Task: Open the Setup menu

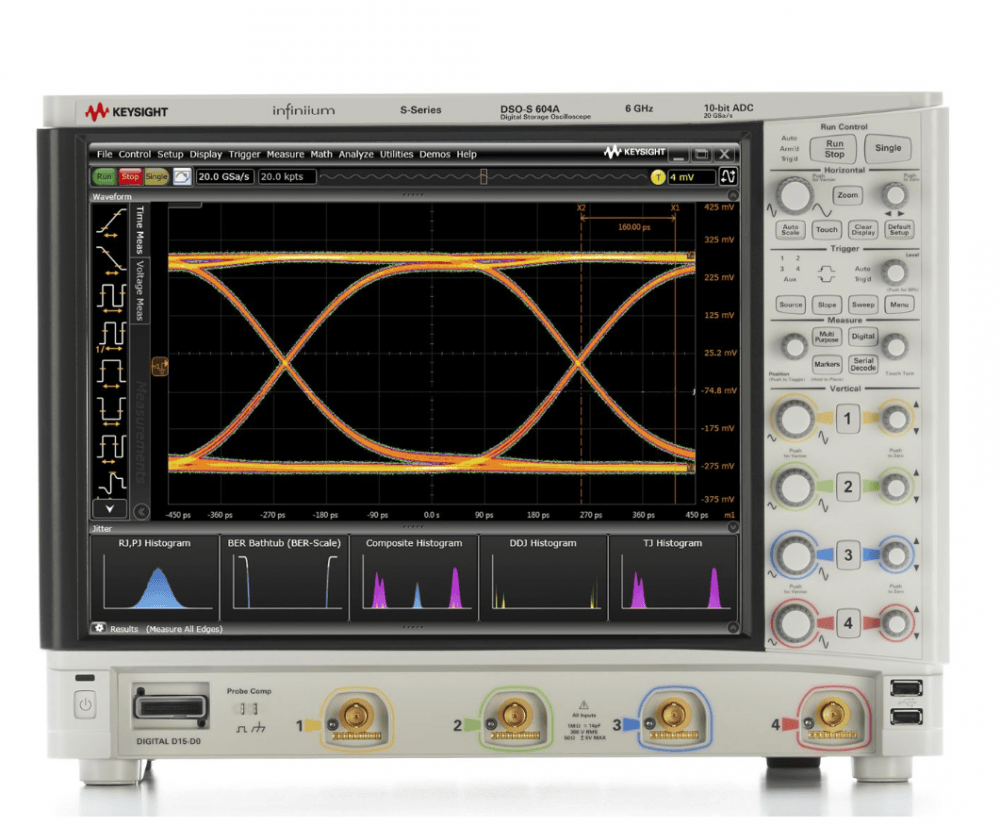Action: pyautogui.click(x=170, y=154)
